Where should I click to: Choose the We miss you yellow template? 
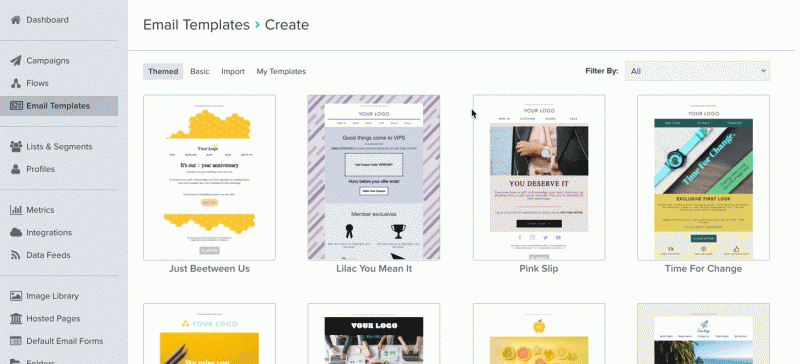tap(209, 333)
